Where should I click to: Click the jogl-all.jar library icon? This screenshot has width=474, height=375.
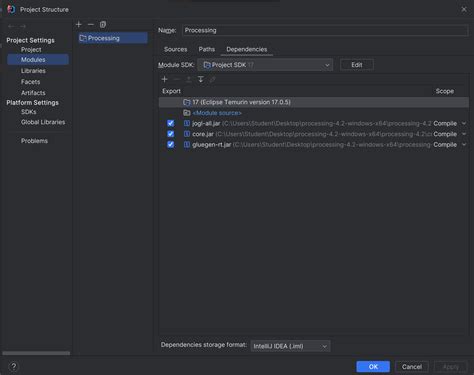click(x=187, y=123)
